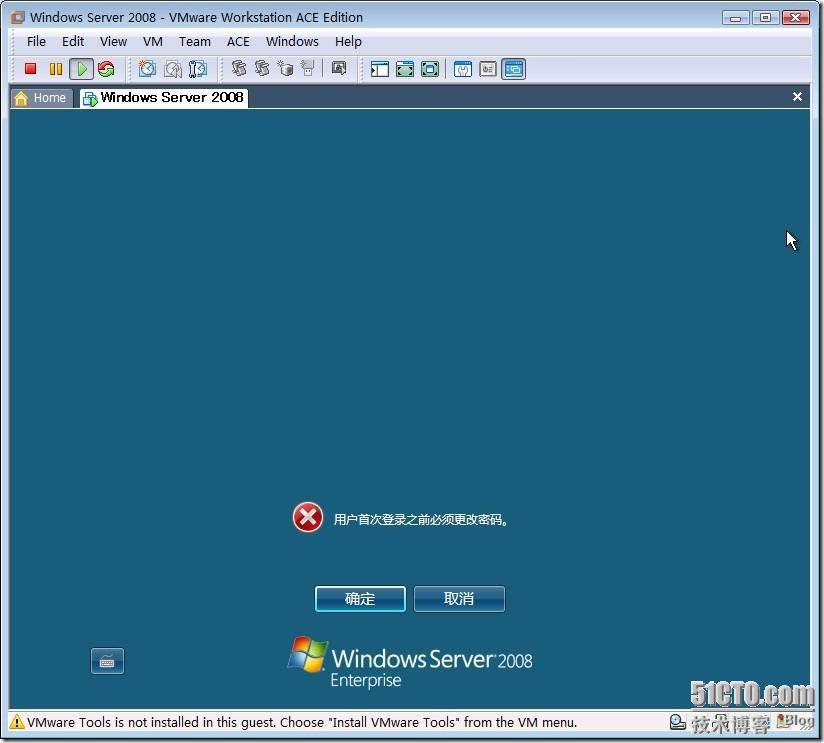The height and width of the screenshot is (743, 824).
Task: Select the Windows Server 2008 tab
Action: point(163,98)
